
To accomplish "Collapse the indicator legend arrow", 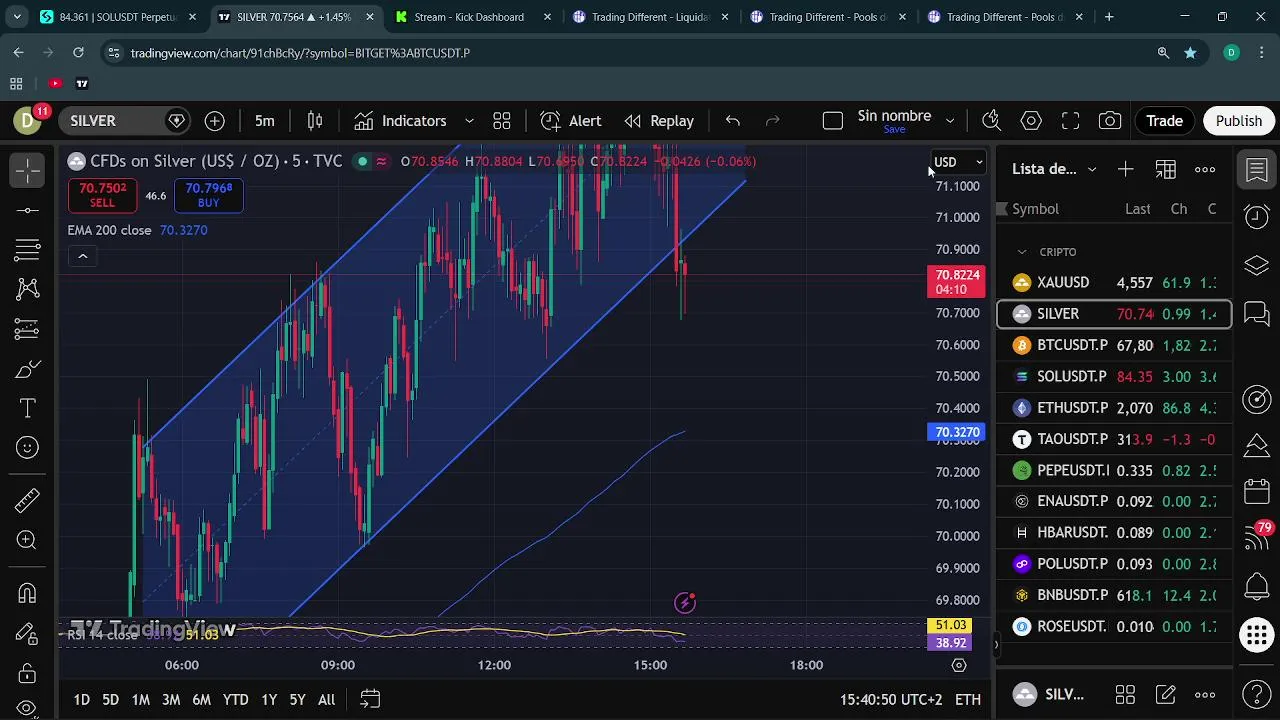I will 83,256.
